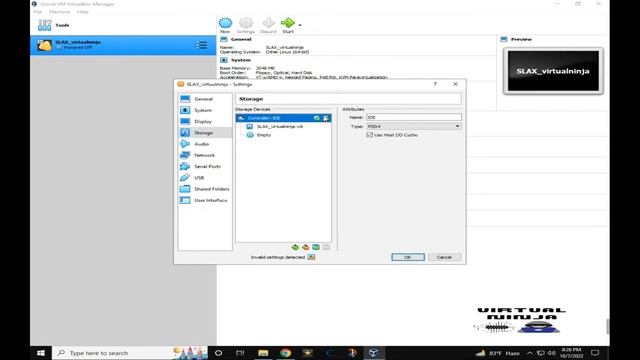The image size is (640, 360).
Task: Open Task View from the taskbar
Action: click(240, 353)
